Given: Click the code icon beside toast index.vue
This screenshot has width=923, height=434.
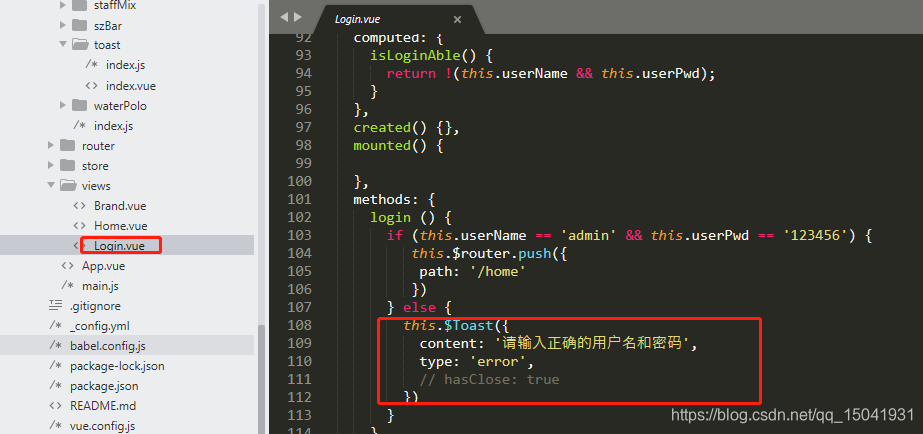Looking at the screenshot, I should pyautogui.click(x=91, y=85).
